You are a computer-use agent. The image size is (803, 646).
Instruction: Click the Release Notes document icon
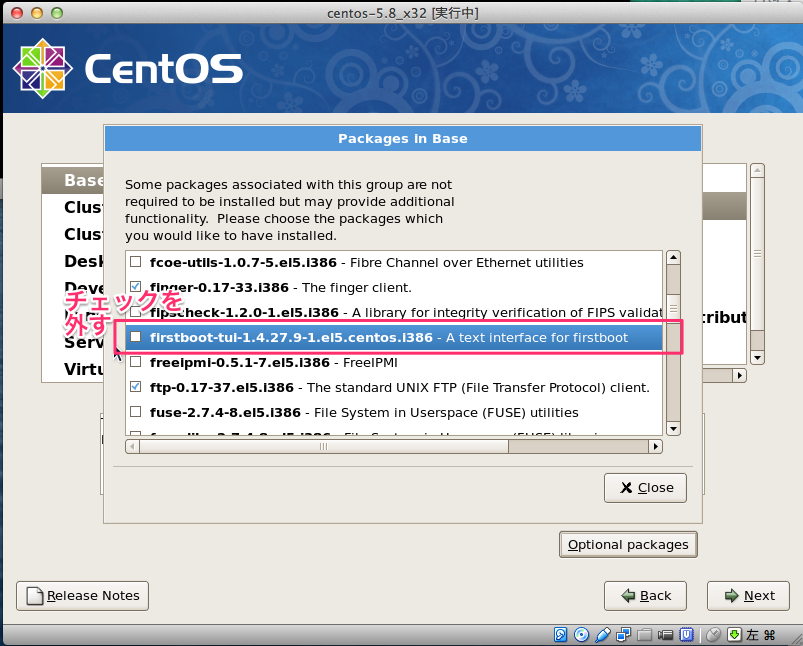34,596
